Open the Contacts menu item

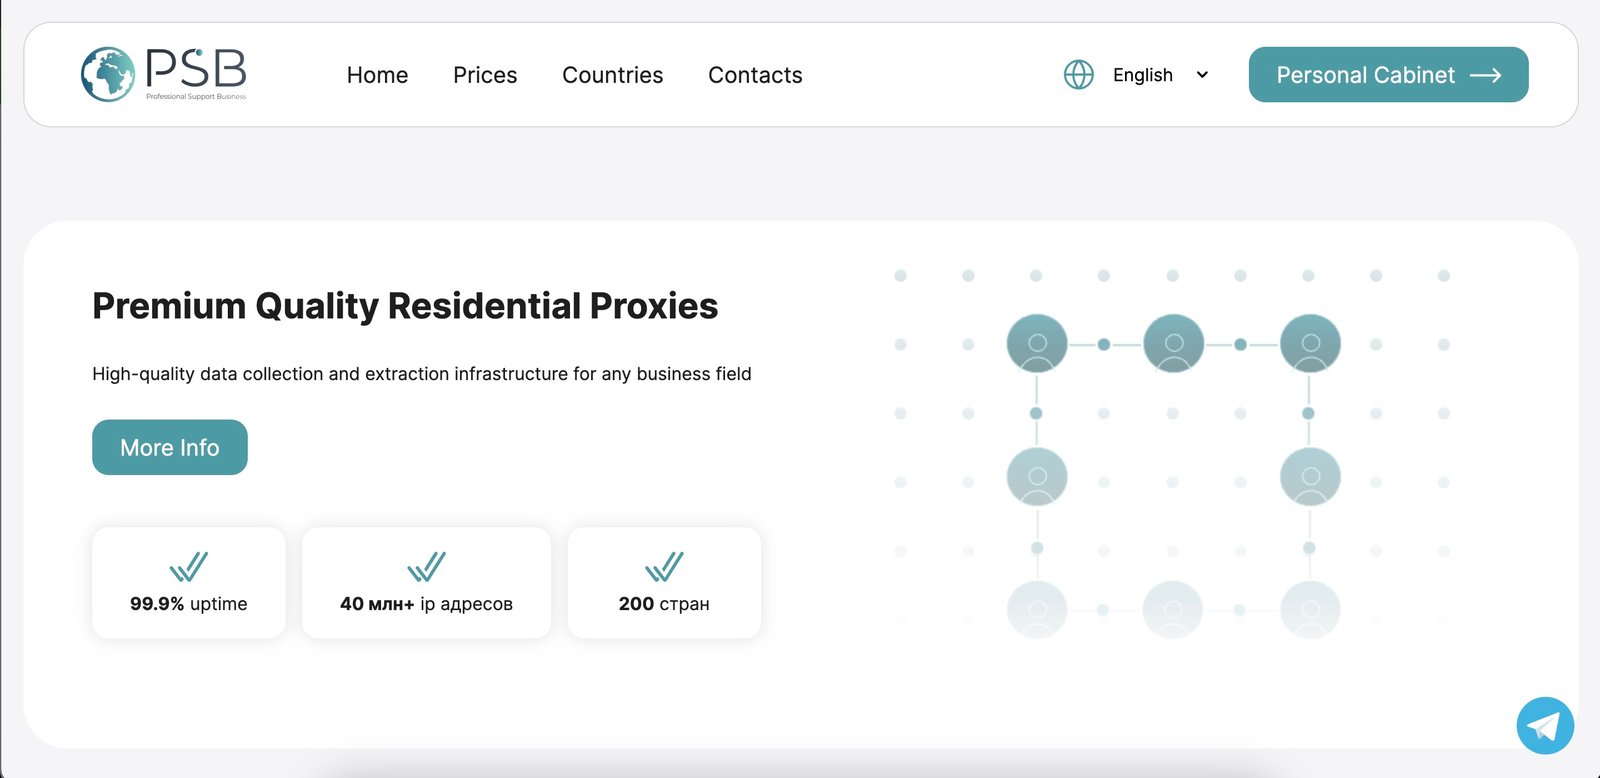coord(755,75)
